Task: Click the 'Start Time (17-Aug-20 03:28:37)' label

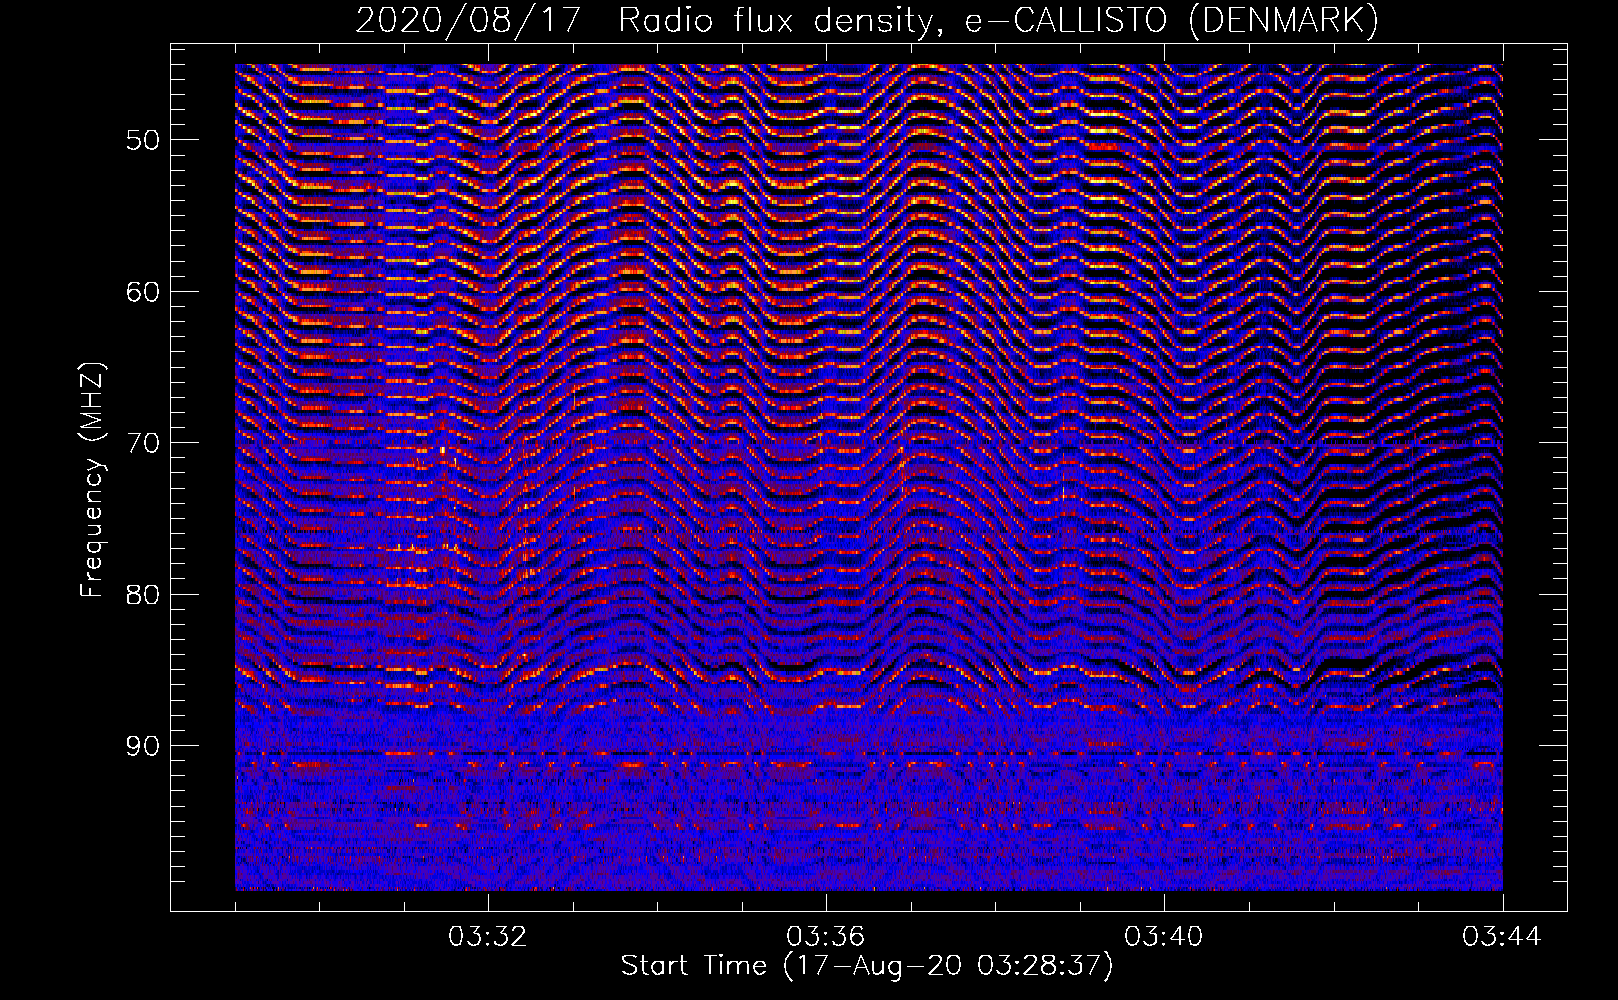Action: pyautogui.click(x=867, y=966)
